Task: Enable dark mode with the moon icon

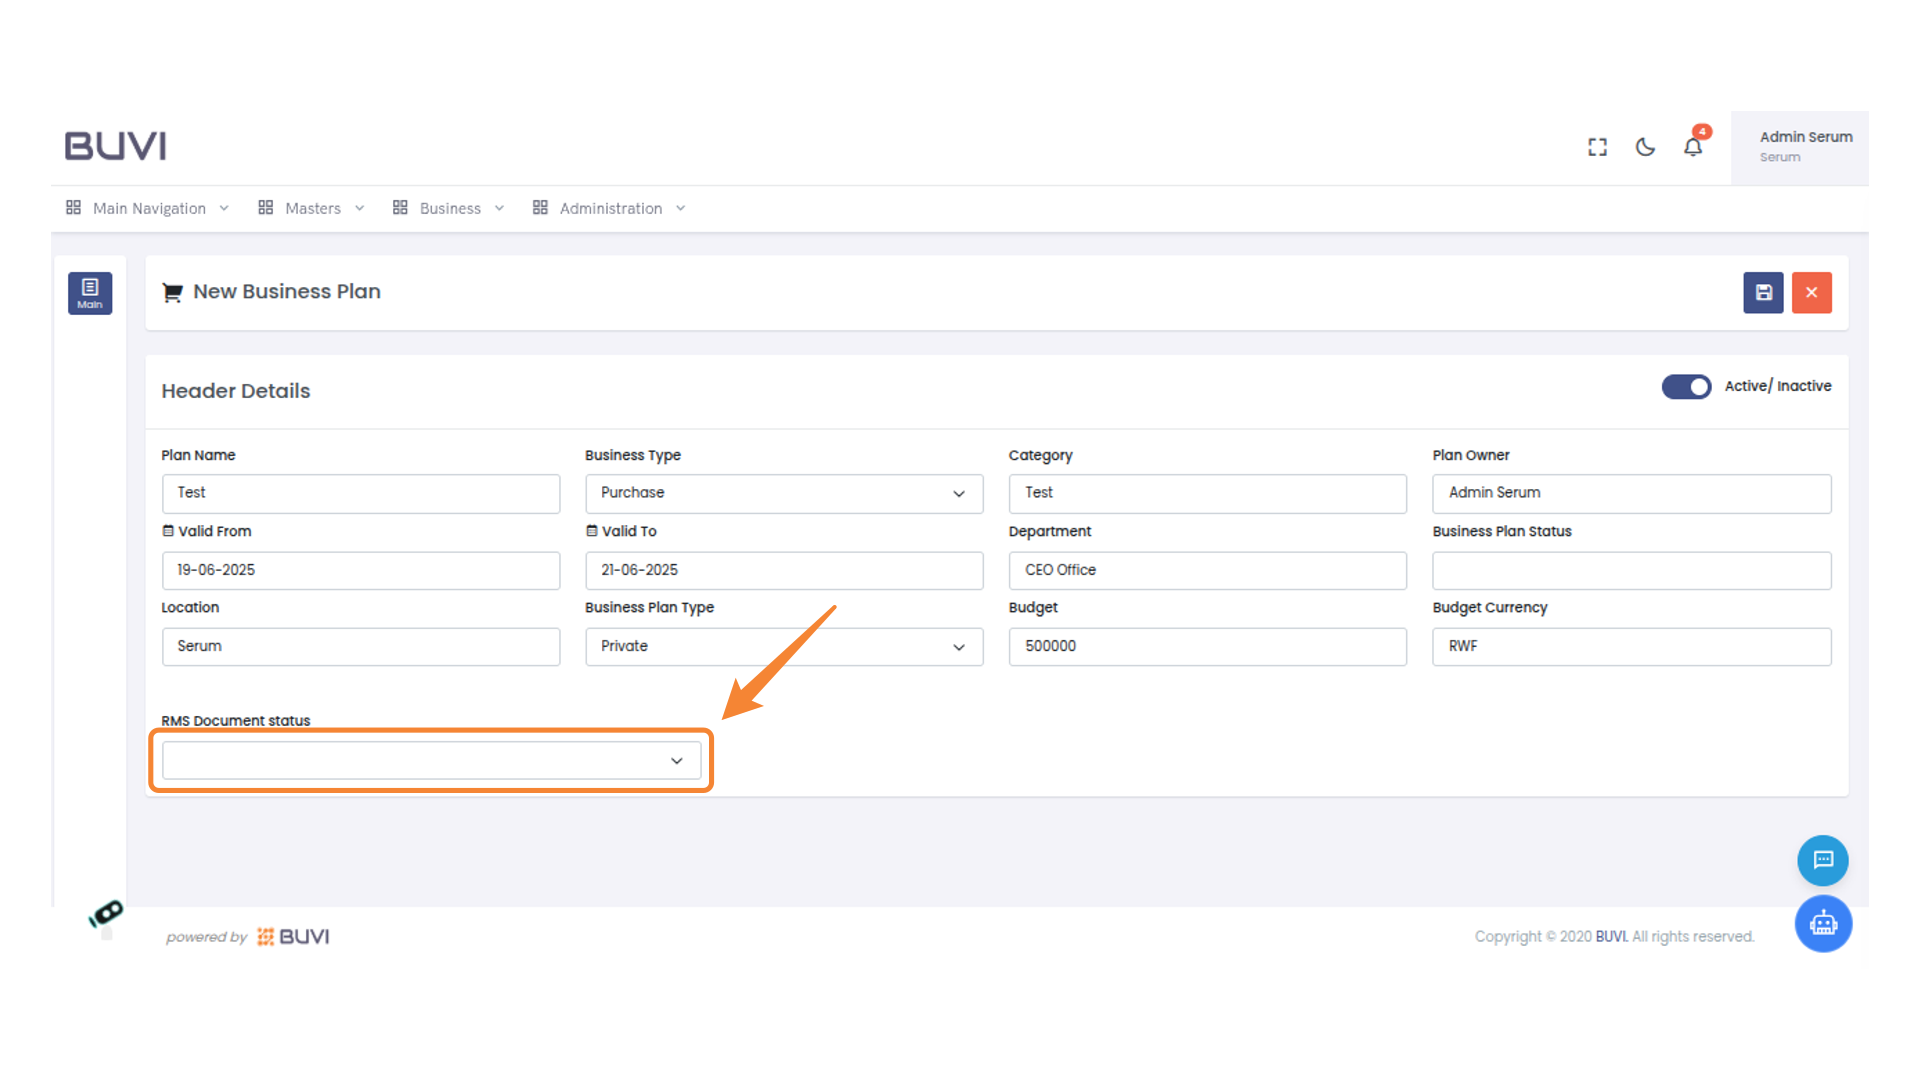Action: pyautogui.click(x=1645, y=146)
